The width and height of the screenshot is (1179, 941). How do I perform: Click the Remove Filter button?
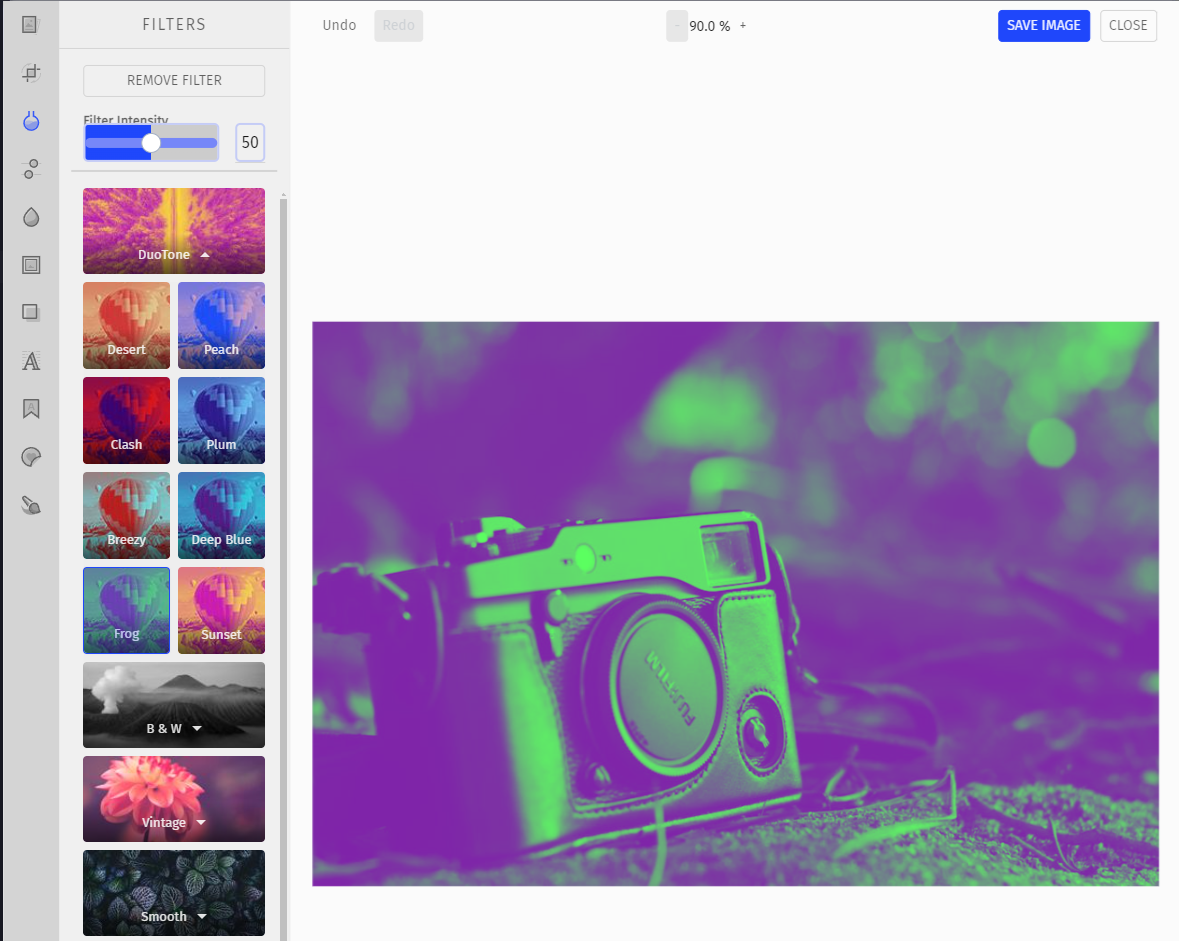174,80
